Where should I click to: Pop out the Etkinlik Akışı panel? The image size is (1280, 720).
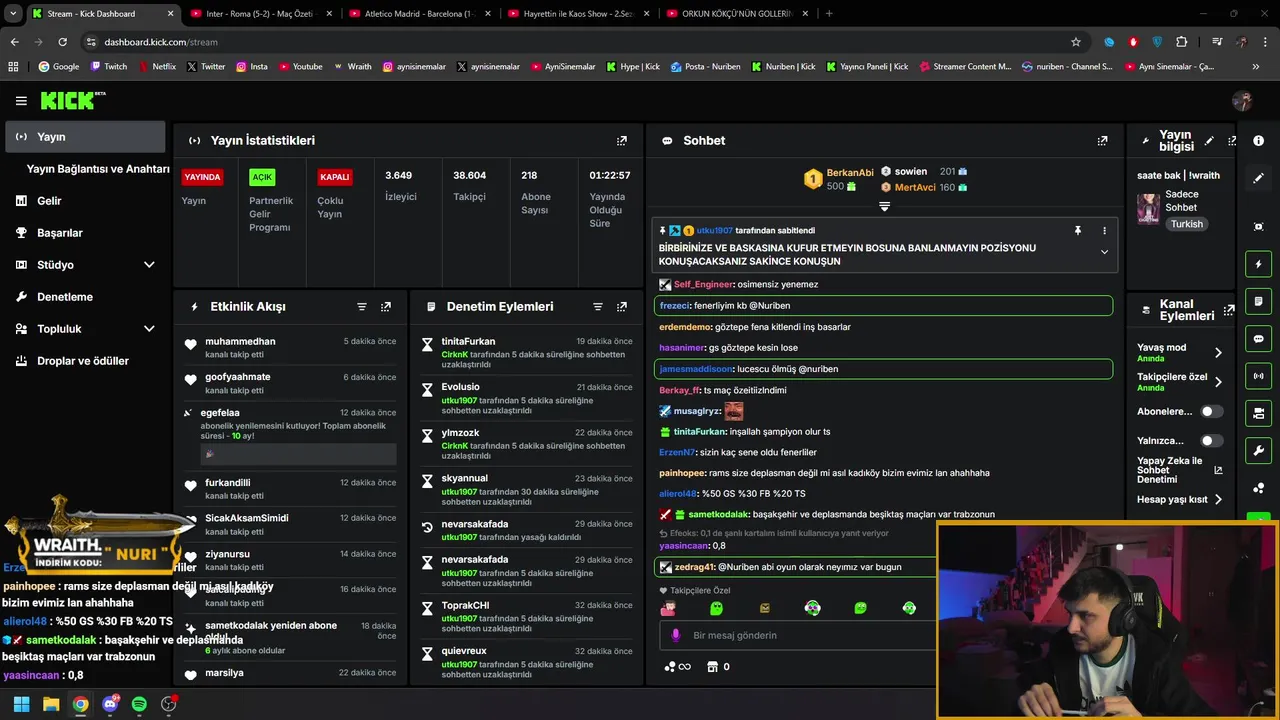click(x=386, y=307)
